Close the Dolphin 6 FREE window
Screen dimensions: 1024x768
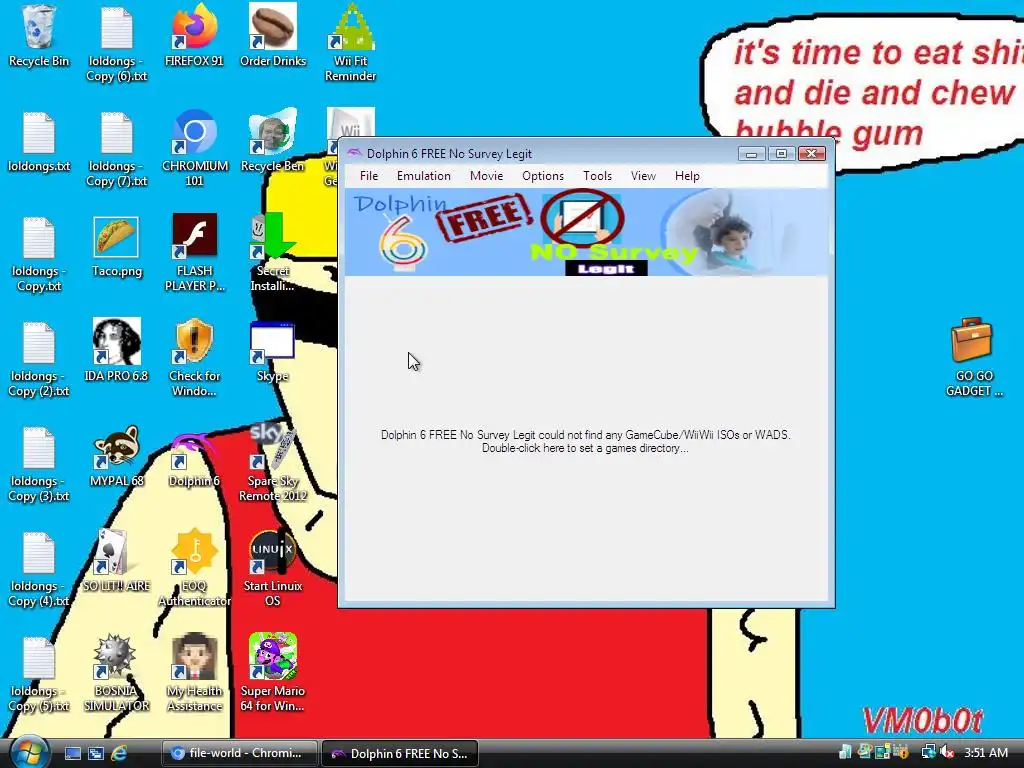[811, 153]
